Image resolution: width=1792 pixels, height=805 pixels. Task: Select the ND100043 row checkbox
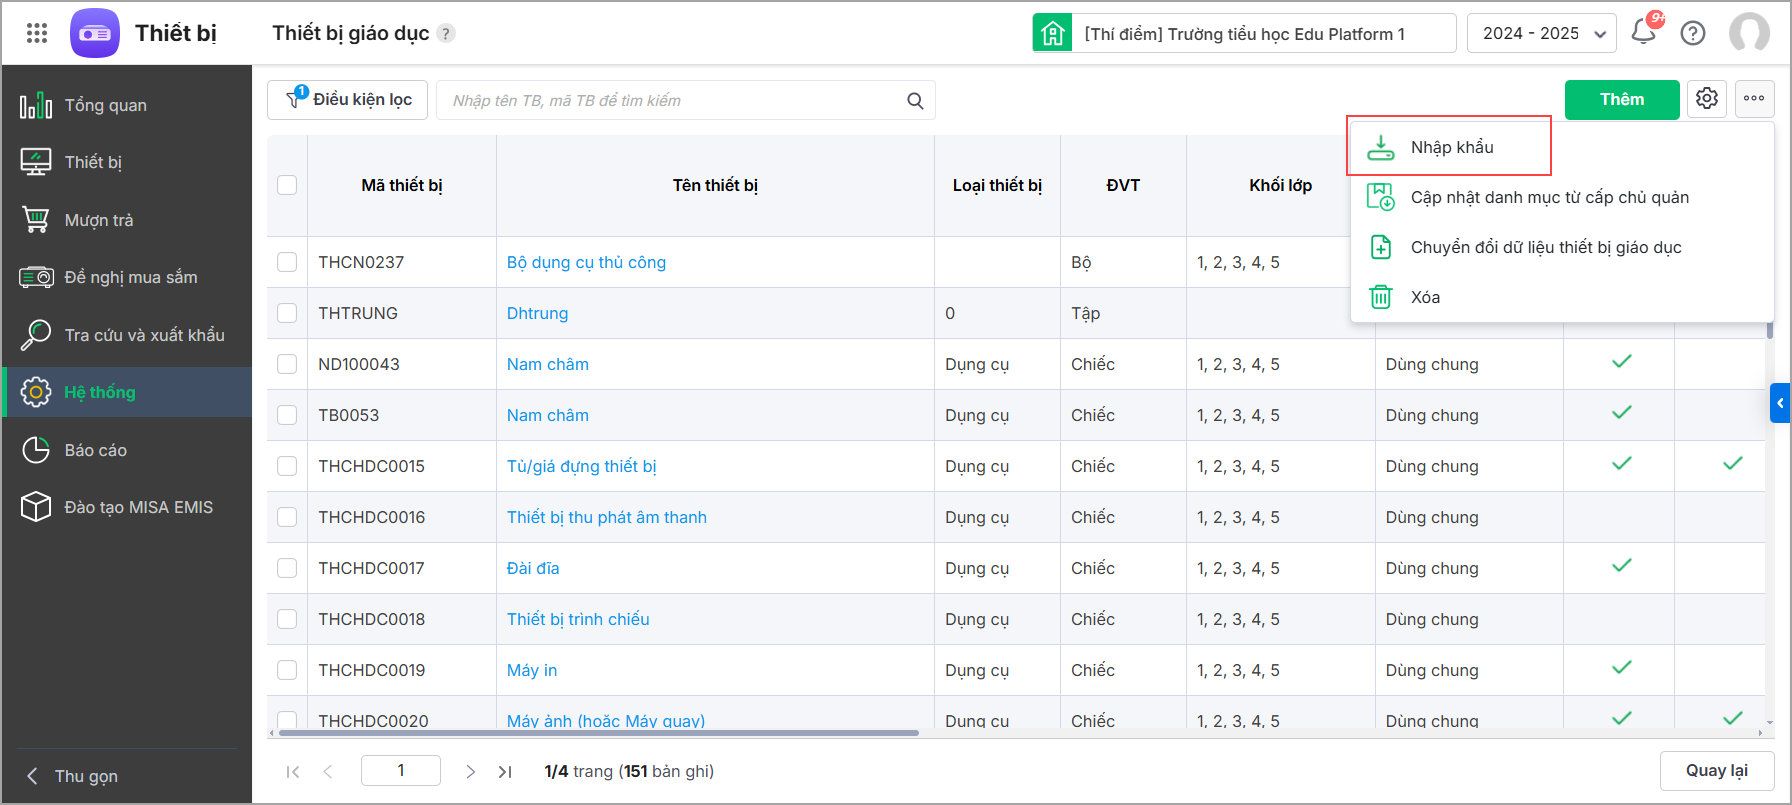[287, 364]
